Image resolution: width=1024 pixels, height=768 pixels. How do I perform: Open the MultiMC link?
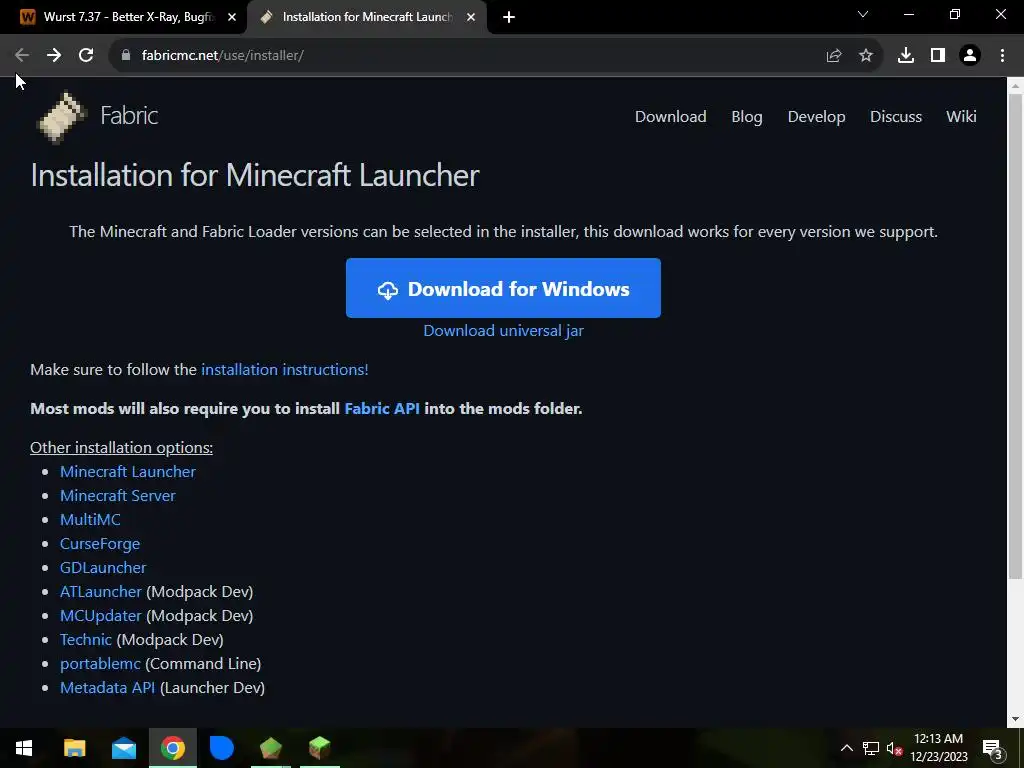click(x=90, y=520)
